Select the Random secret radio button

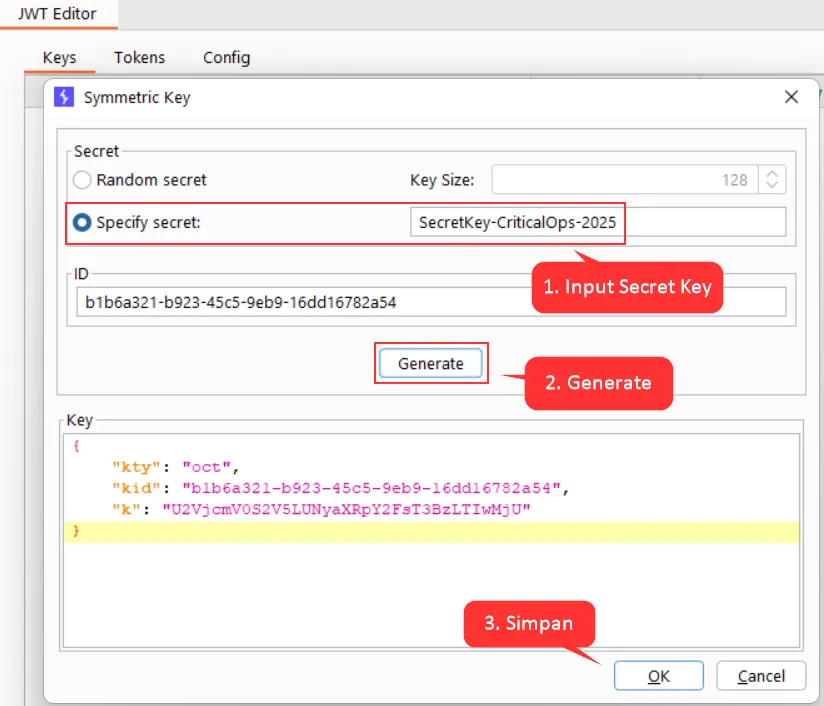(x=82, y=180)
